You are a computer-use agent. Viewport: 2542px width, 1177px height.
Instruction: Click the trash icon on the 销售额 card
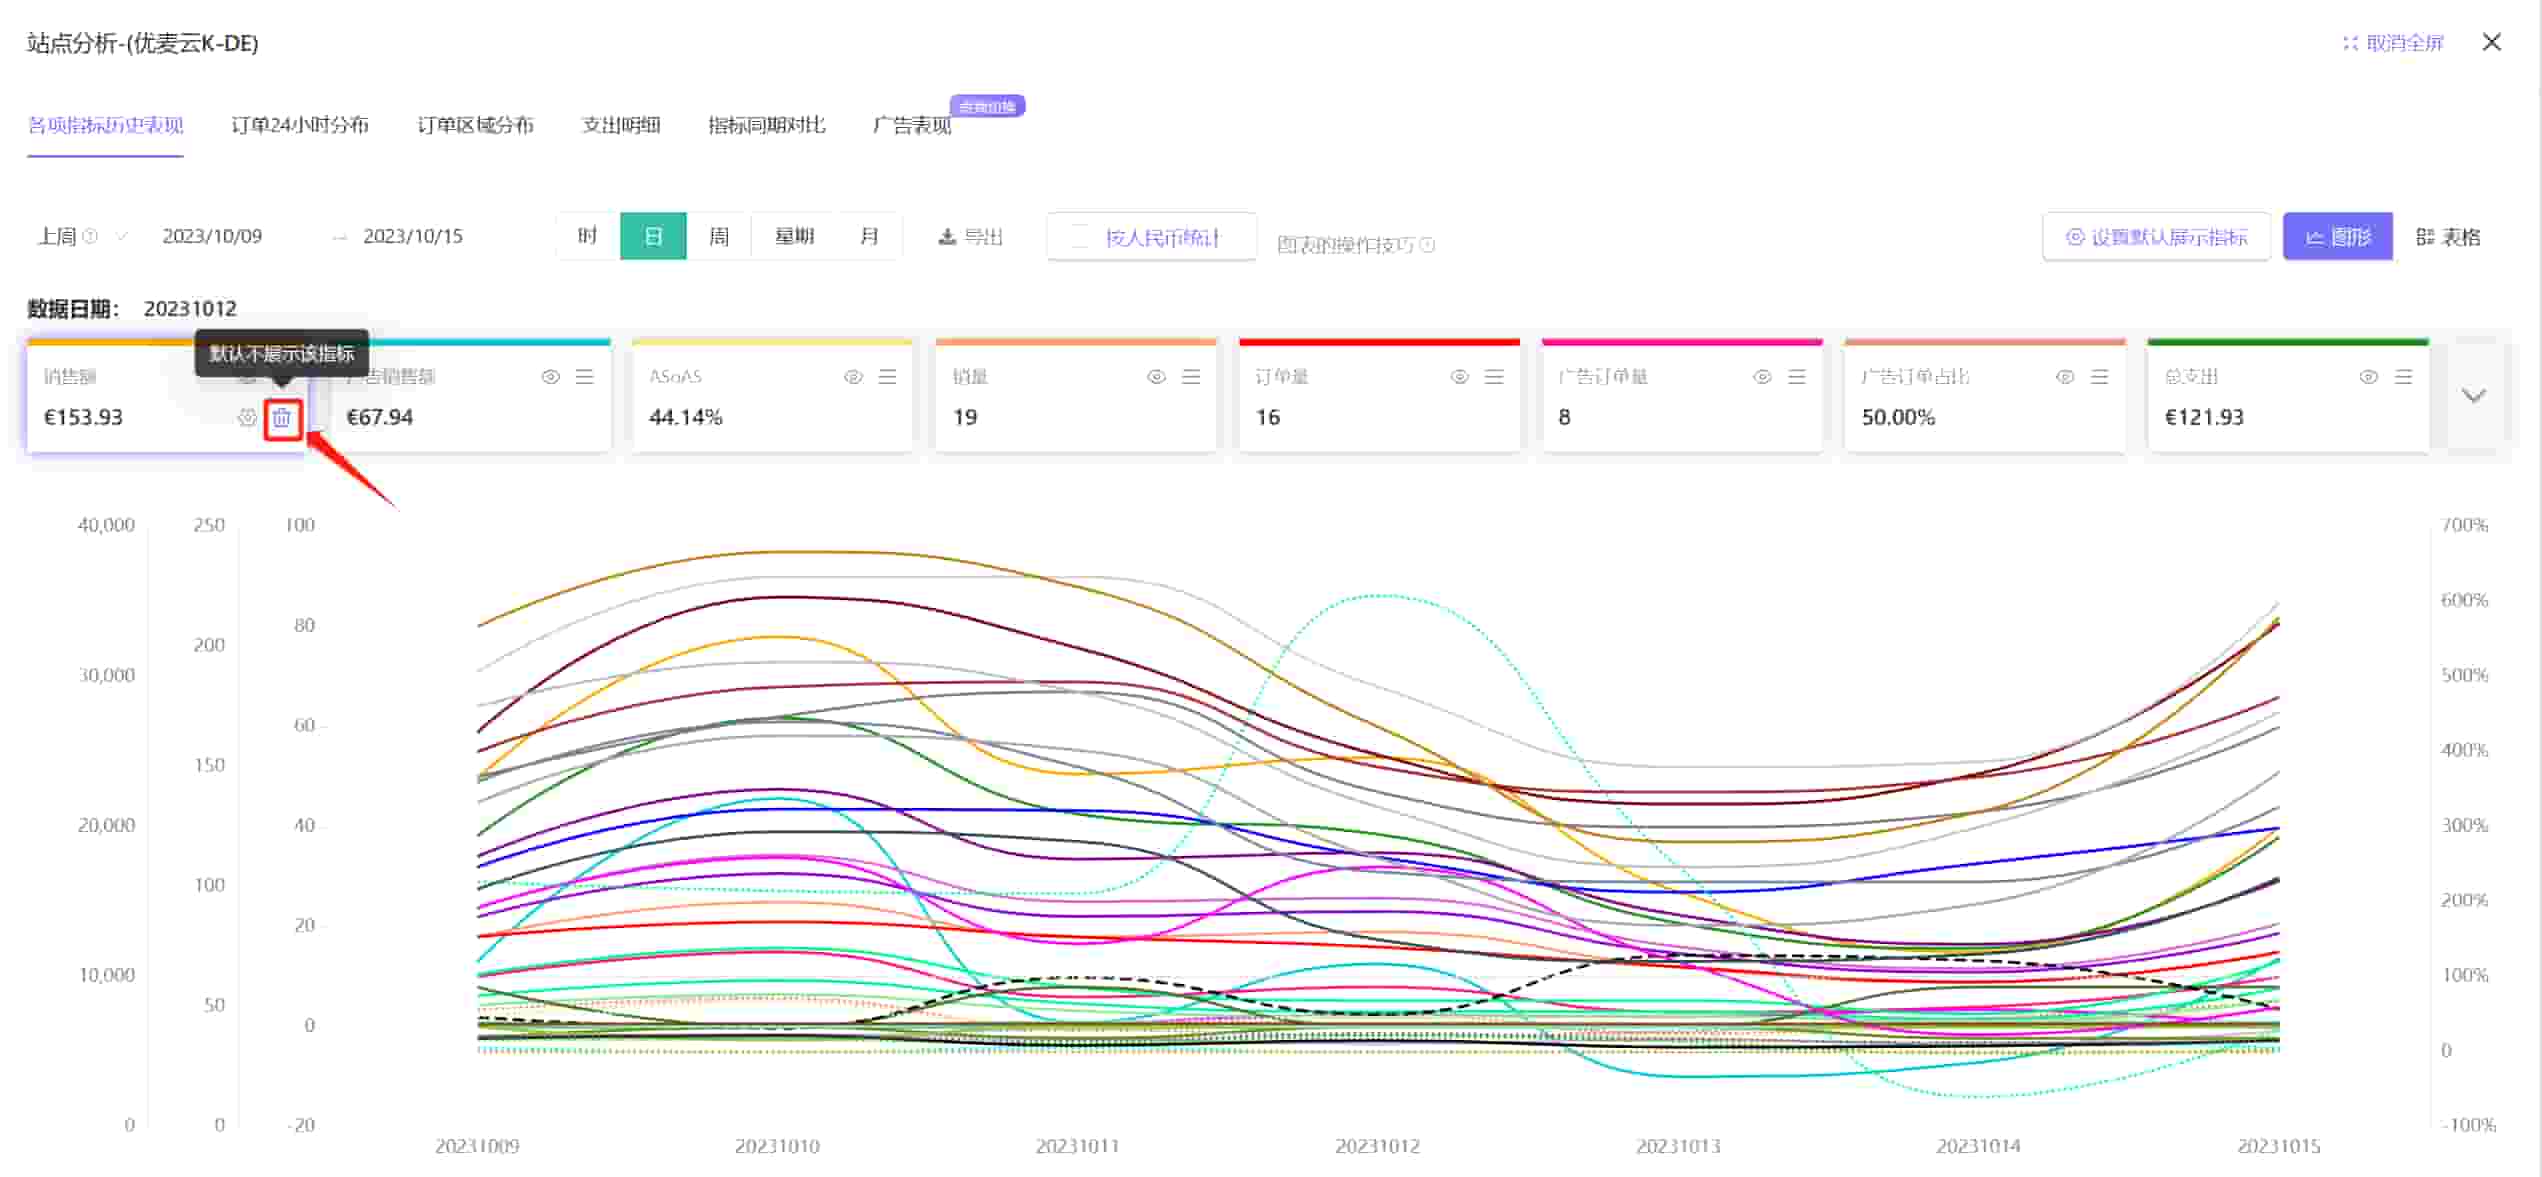[x=282, y=418]
